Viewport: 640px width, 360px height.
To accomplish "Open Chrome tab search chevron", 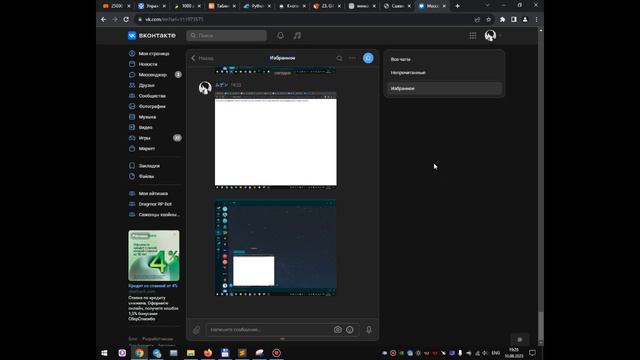I will point(487,6).
